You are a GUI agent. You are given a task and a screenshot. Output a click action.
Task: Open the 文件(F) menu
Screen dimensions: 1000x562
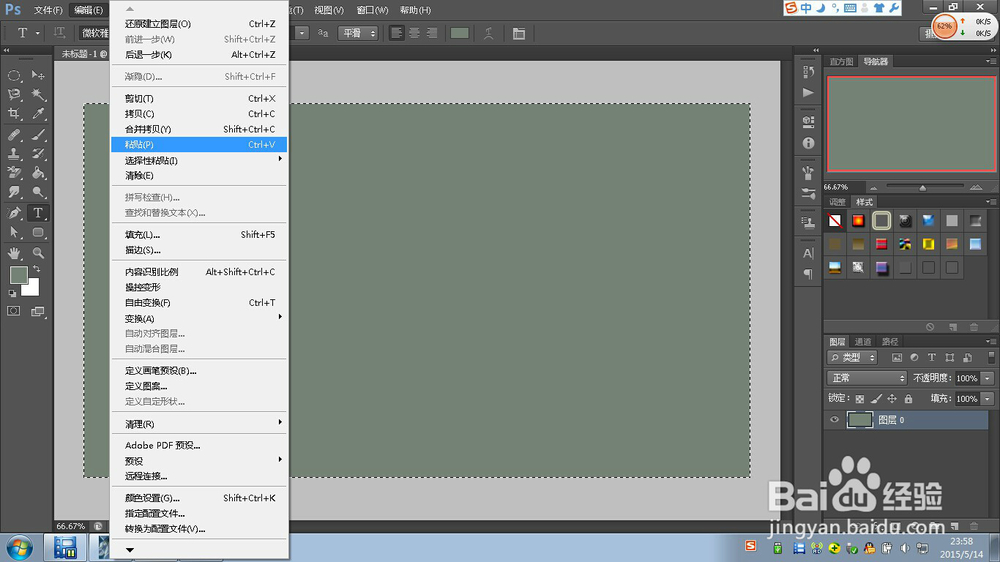point(48,10)
